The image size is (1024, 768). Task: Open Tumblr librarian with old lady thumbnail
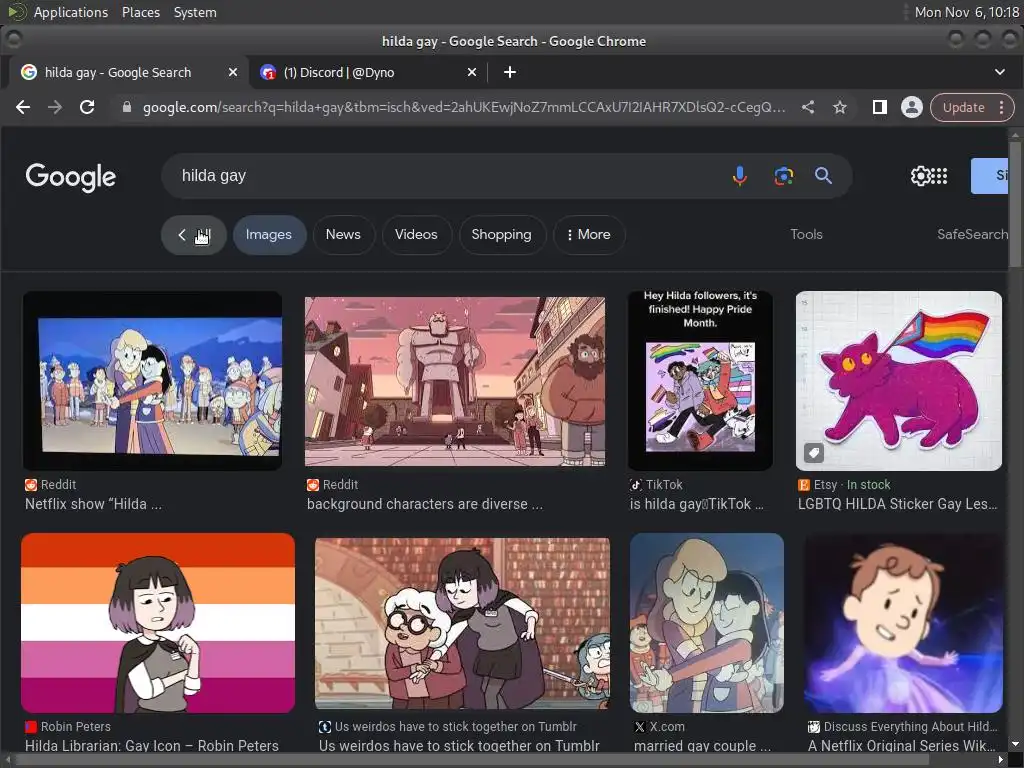462,623
